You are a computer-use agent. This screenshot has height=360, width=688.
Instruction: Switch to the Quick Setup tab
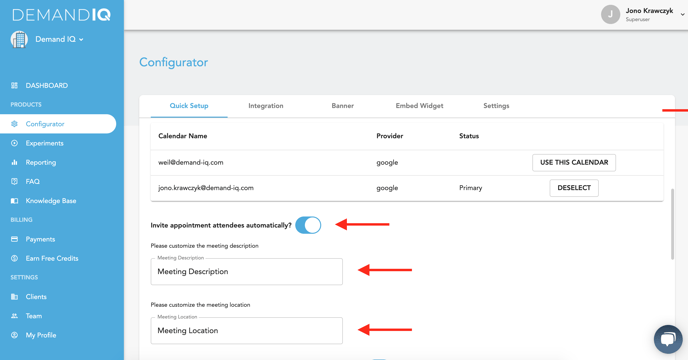click(189, 106)
